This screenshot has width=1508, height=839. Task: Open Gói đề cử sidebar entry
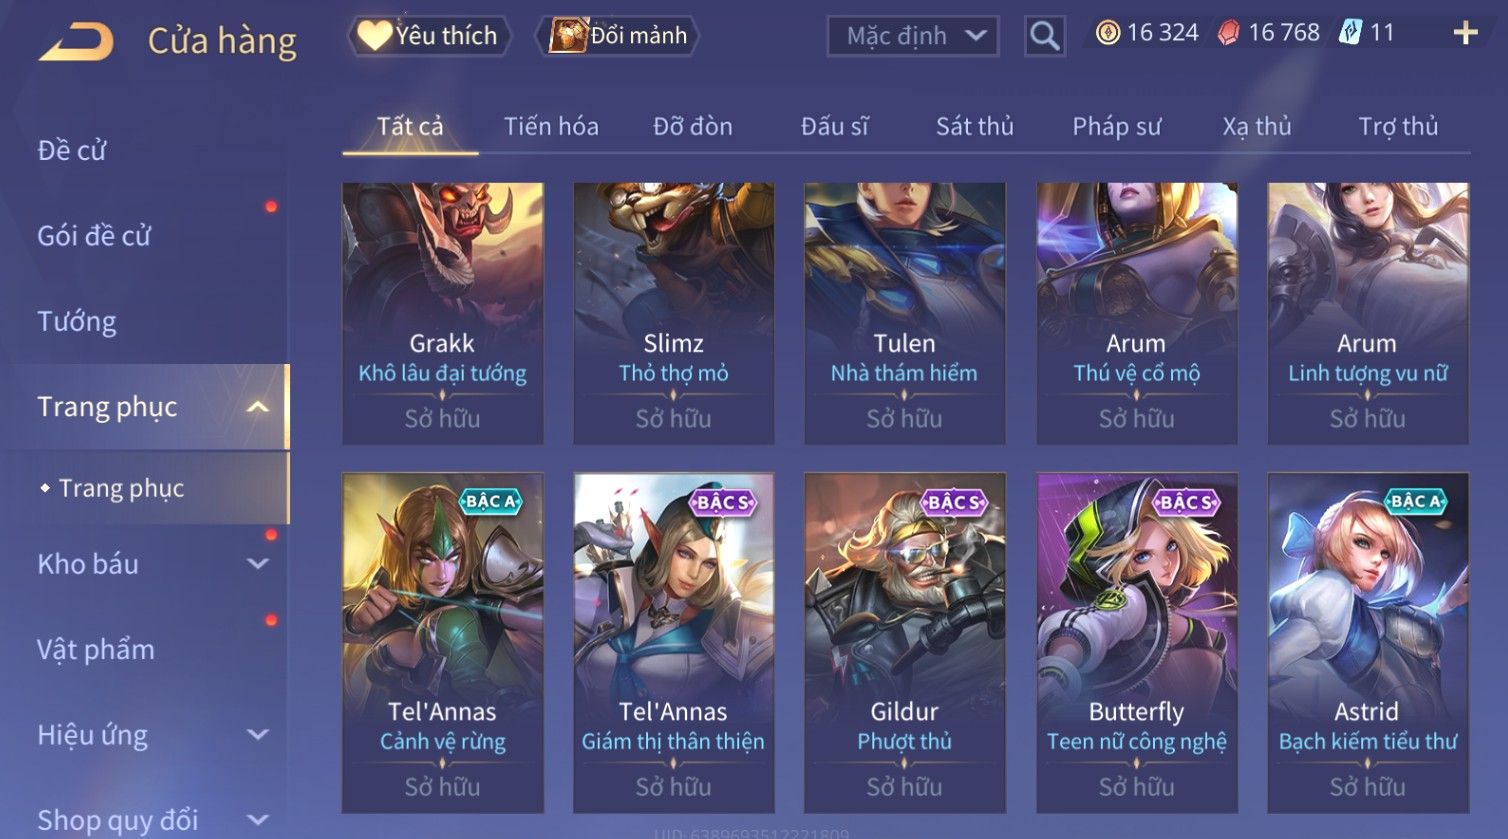[93, 236]
